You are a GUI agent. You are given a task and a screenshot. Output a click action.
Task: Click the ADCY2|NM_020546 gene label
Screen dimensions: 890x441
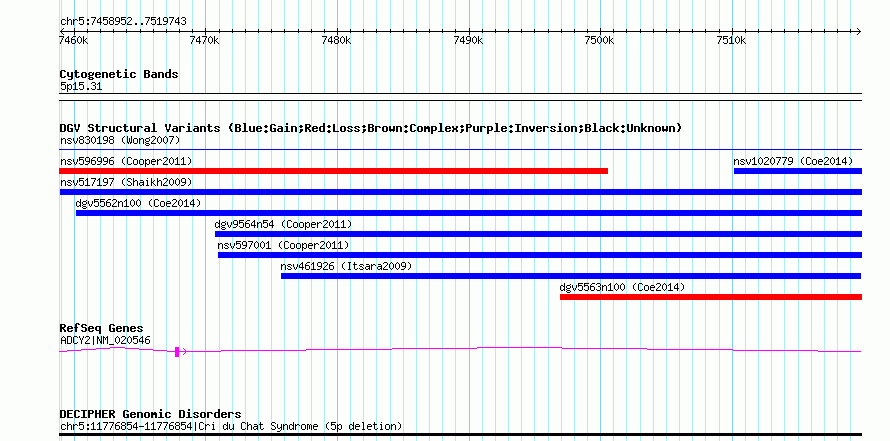(105, 340)
